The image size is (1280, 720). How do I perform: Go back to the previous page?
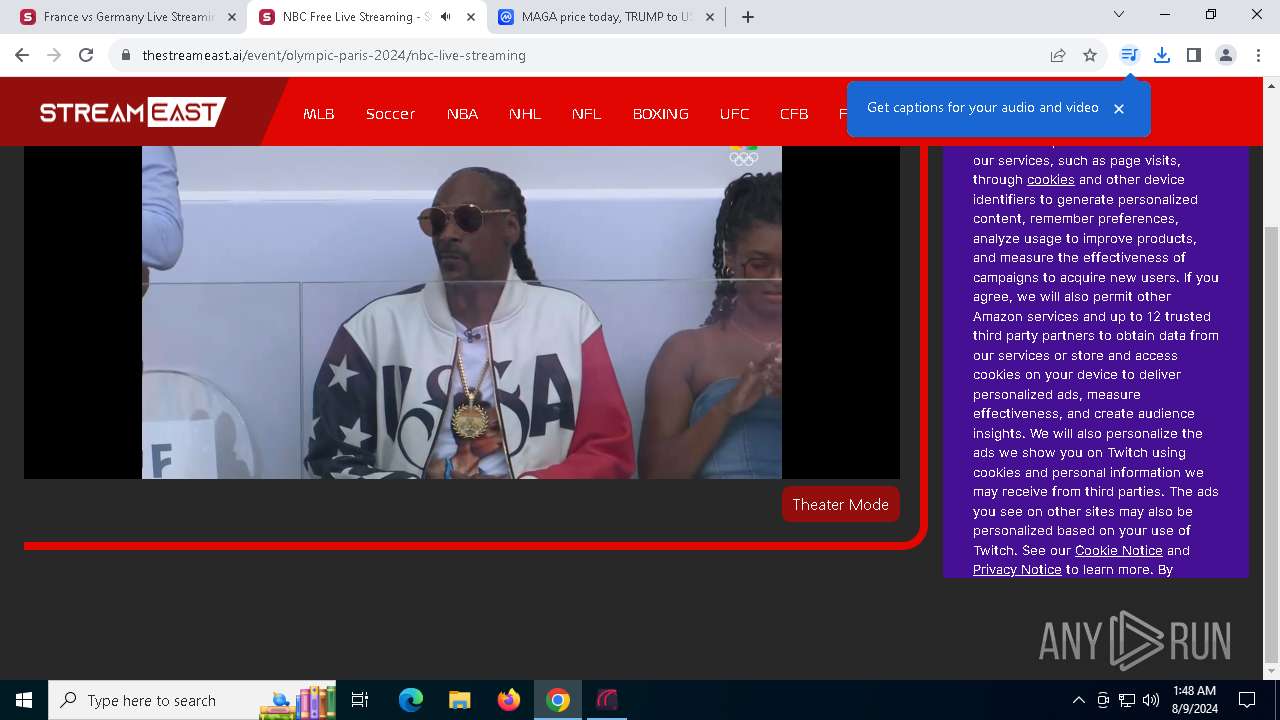(22, 55)
